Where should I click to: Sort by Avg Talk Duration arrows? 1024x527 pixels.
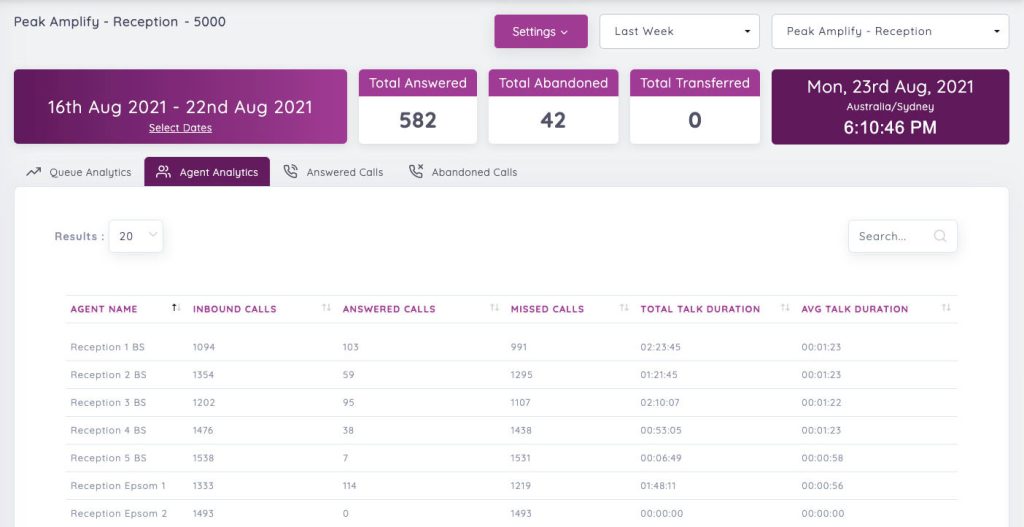946,308
